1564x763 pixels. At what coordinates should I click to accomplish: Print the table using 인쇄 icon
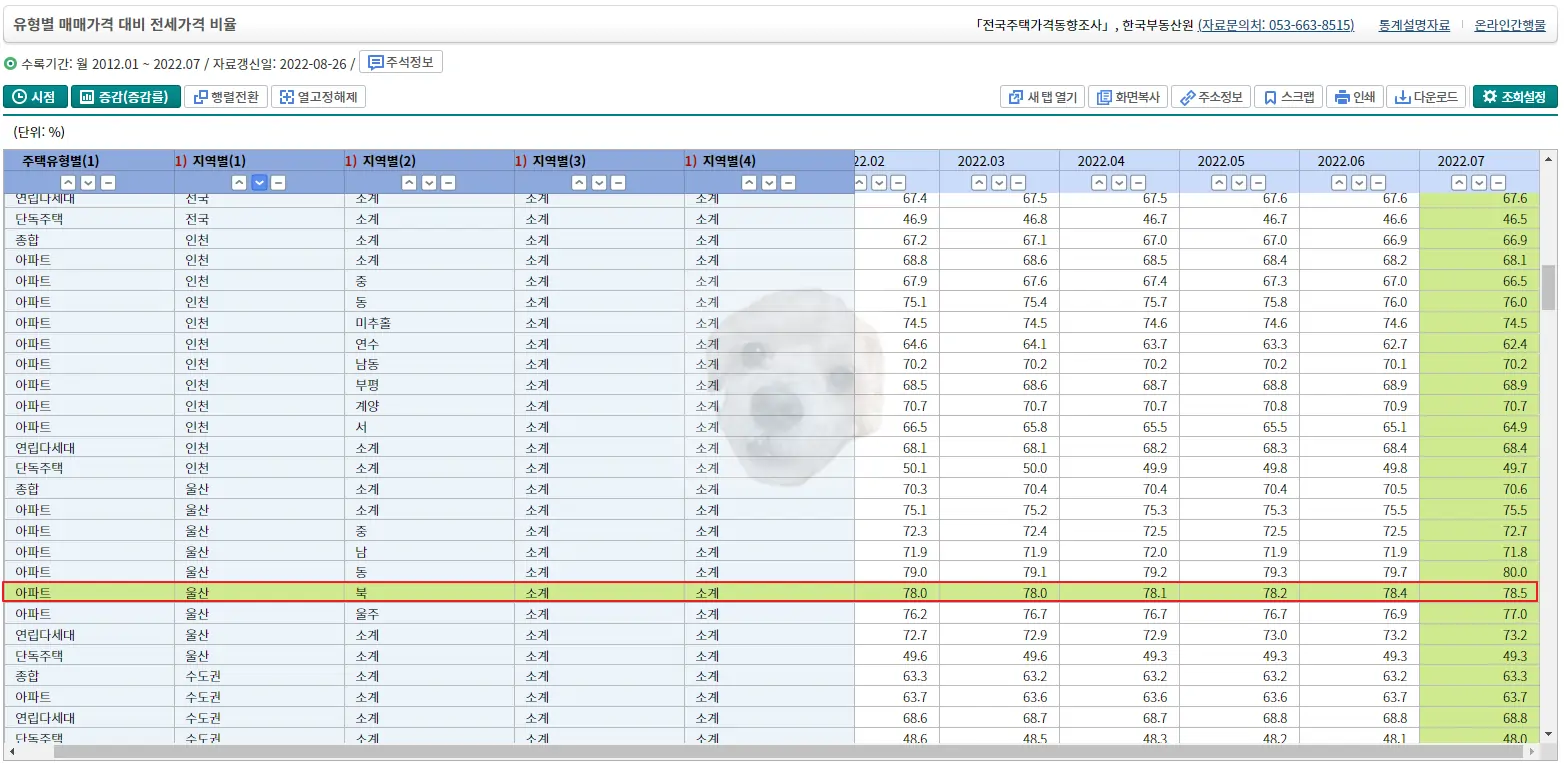click(1354, 97)
